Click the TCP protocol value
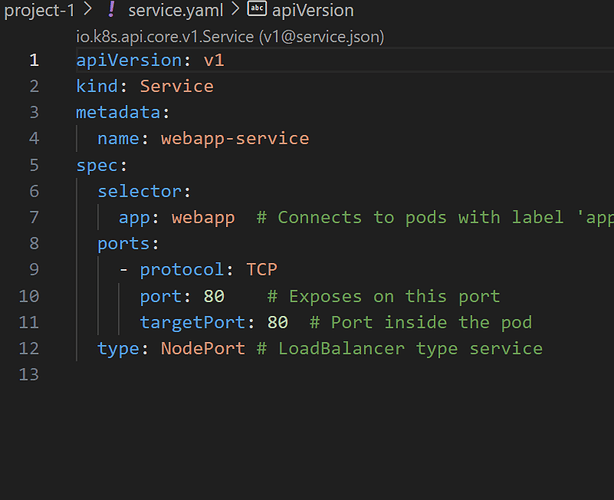The image size is (614, 500). click(261, 270)
